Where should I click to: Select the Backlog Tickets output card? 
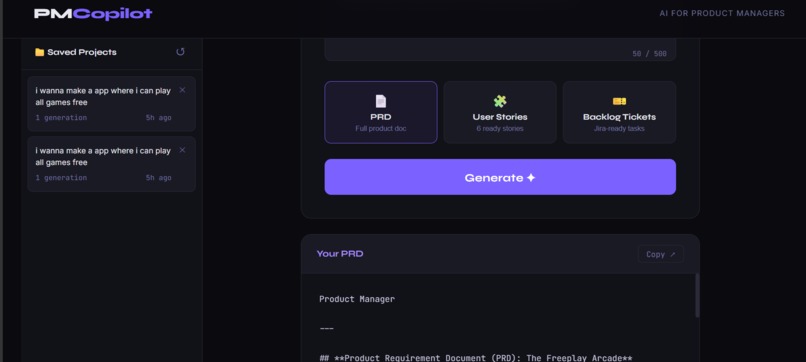tap(619, 112)
